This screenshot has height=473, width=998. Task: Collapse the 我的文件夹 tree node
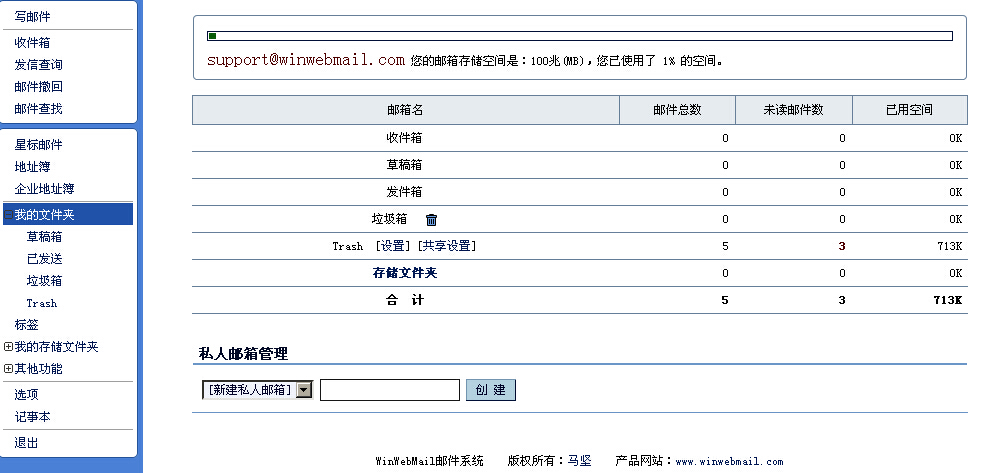tap(8, 215)
